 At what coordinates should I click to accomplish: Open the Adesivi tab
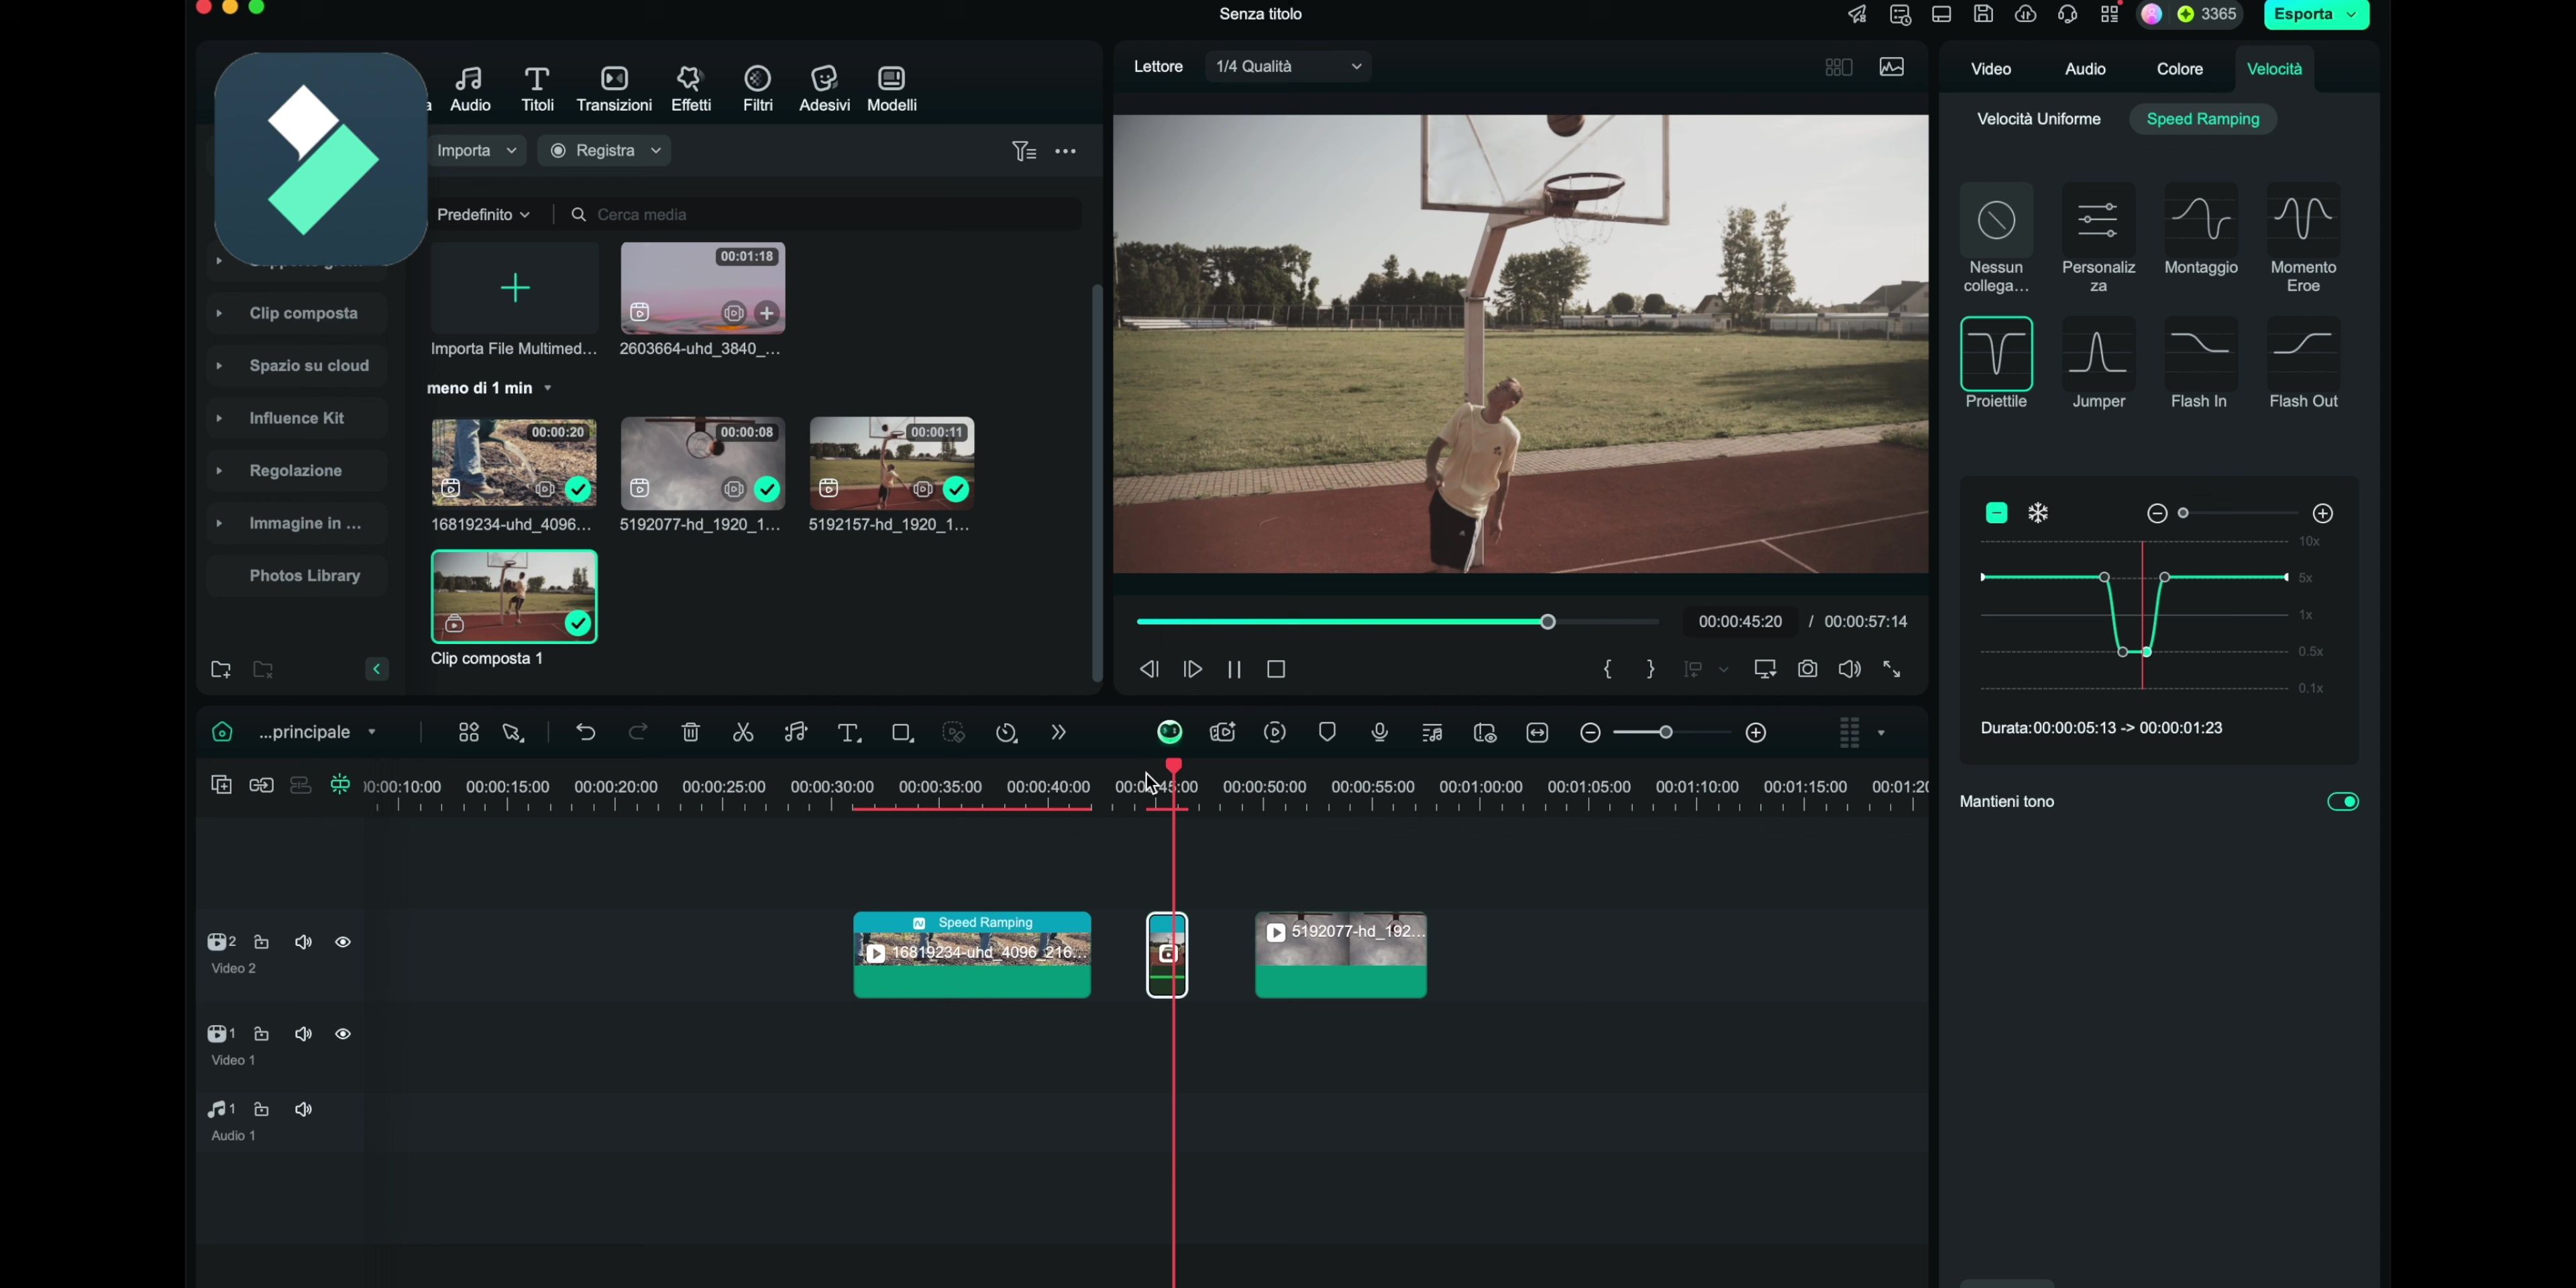[x=824, y=88]
